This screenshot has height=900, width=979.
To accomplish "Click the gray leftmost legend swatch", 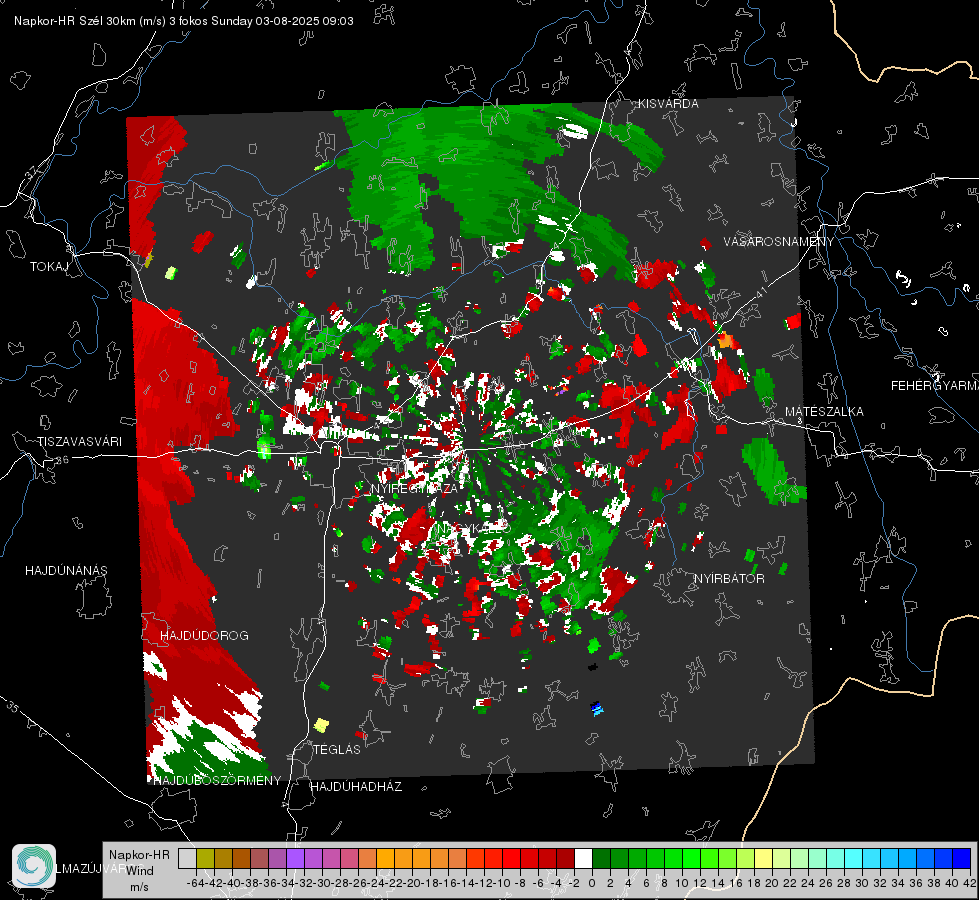I will pyautogui.click(x=187, y=858).
